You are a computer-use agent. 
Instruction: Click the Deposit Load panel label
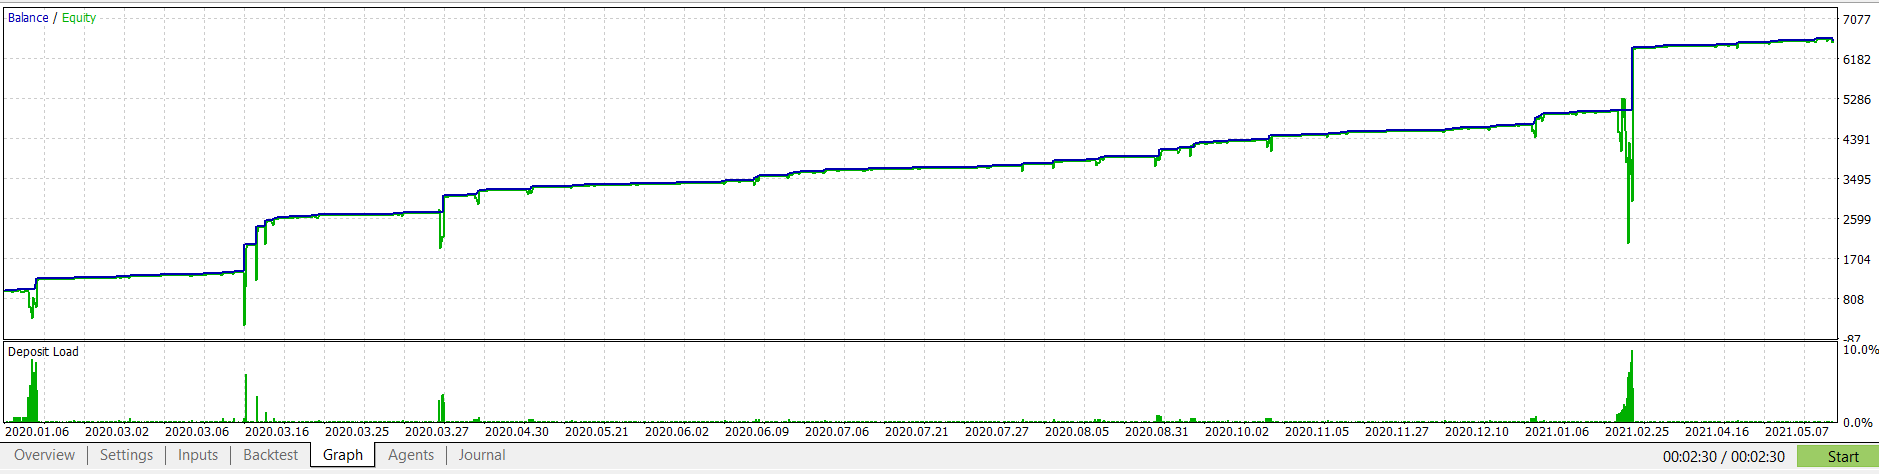coord(43,352)
